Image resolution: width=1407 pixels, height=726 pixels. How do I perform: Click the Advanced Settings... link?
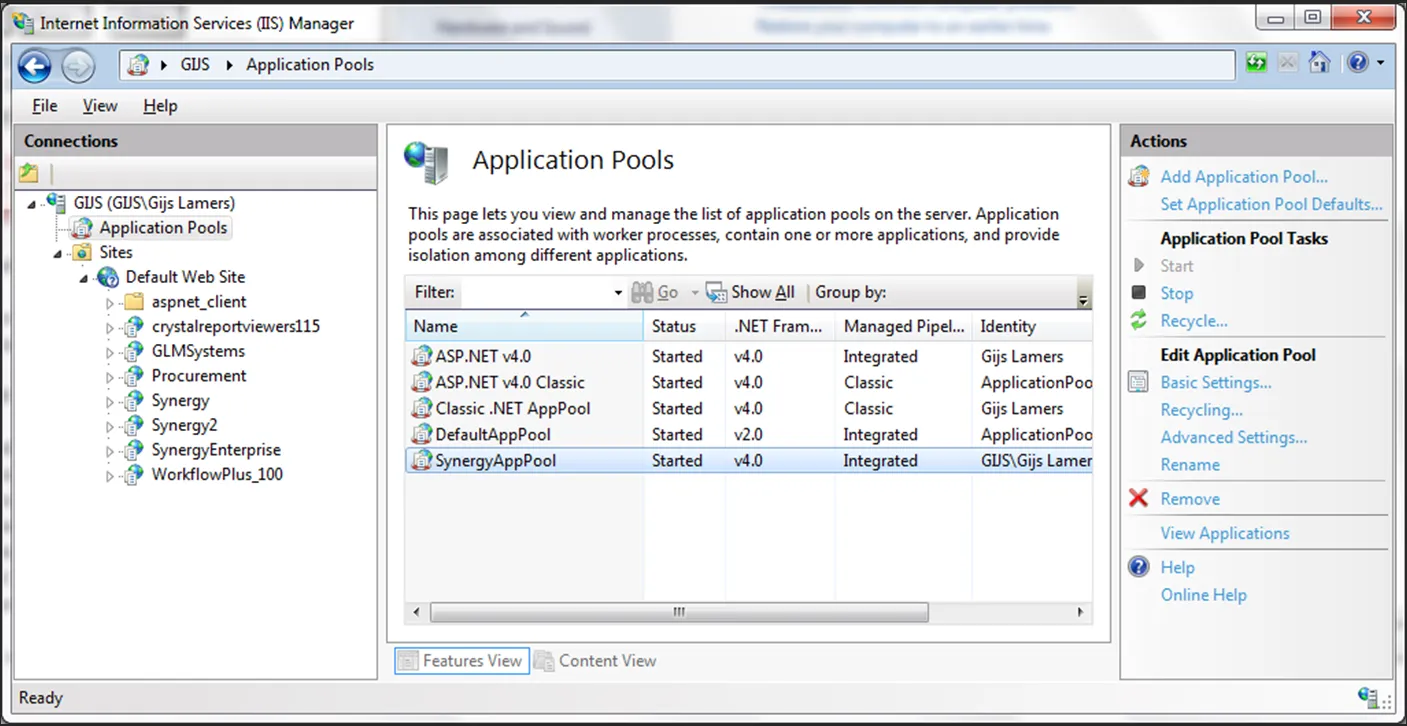(x=1233, y=437)
